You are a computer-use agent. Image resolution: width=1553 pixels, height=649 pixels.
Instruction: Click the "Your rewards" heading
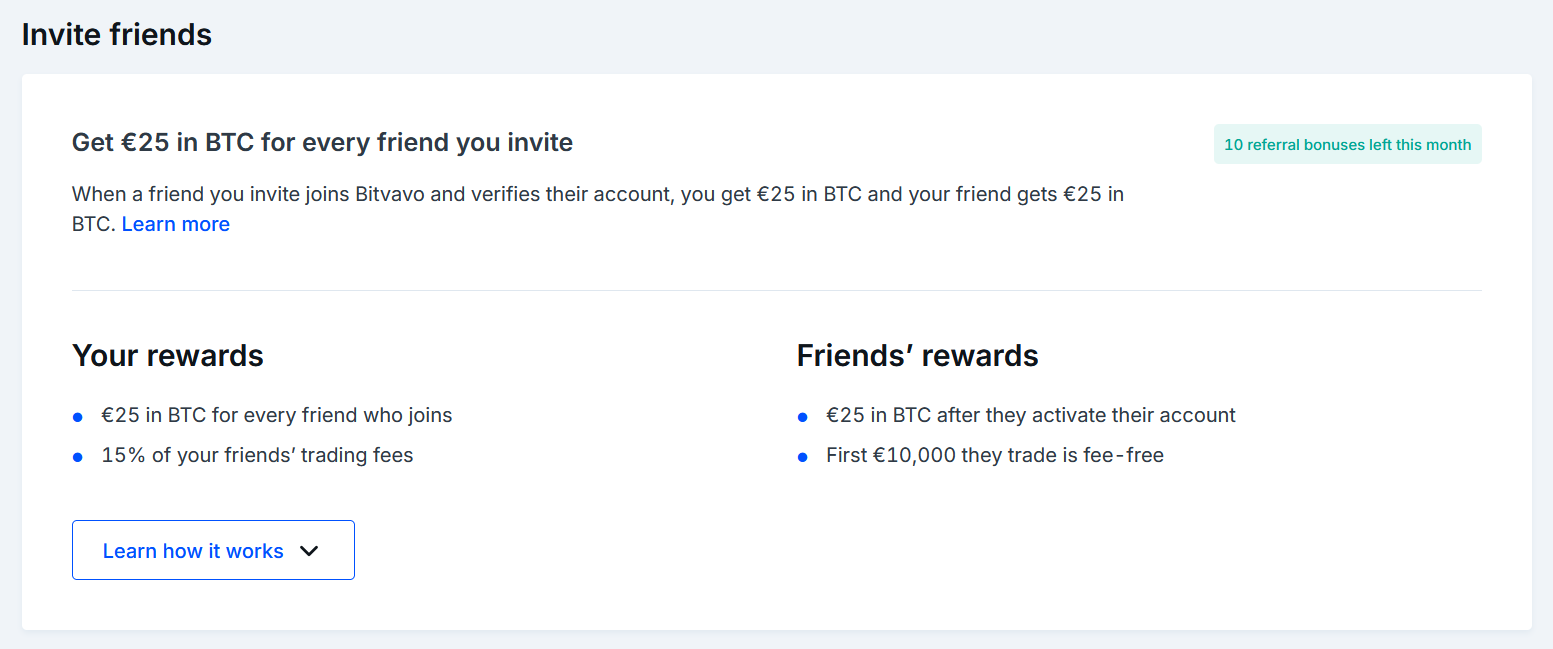[168, 355]
